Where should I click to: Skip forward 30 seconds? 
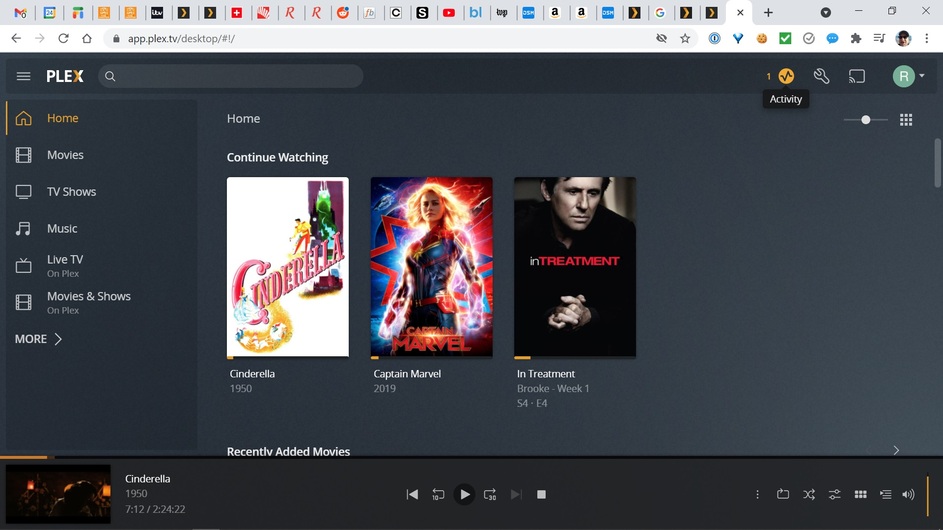(x=490, y=495)
